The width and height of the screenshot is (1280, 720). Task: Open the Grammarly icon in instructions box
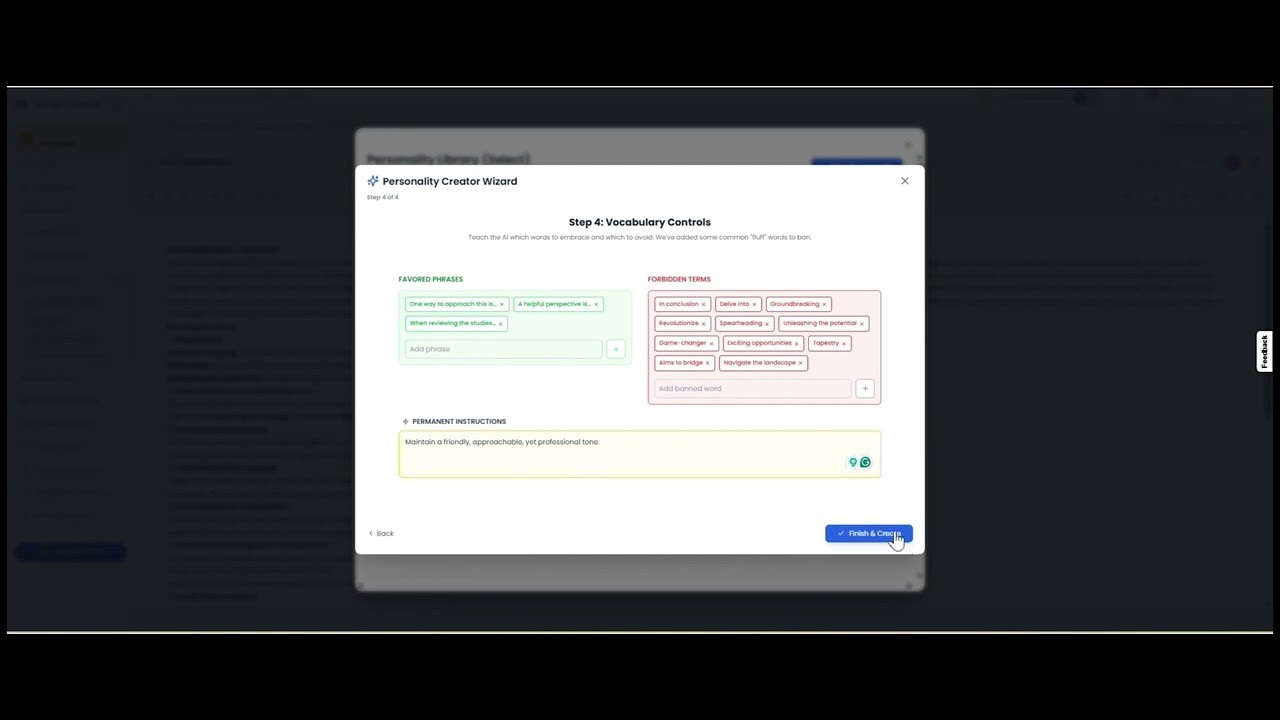(865, 462)
